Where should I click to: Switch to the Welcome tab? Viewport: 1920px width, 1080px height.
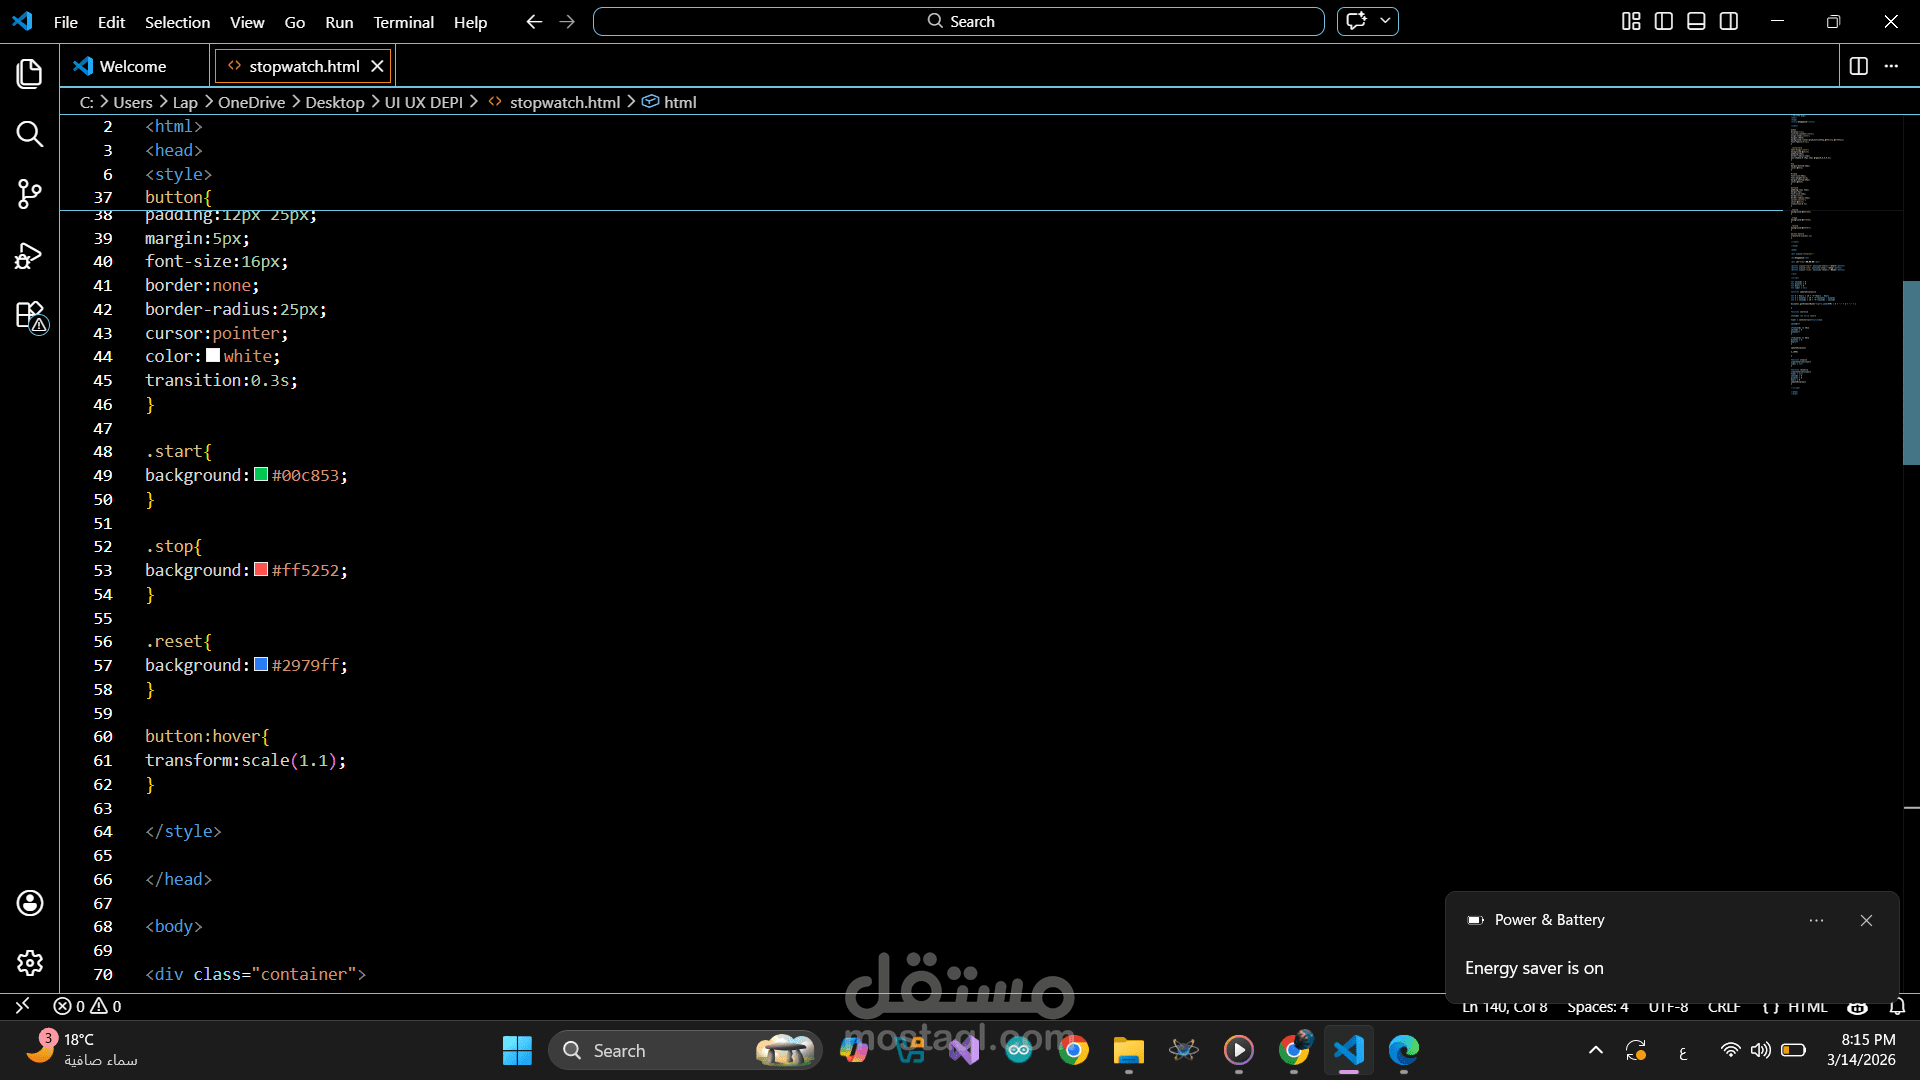[x=132, y=66]
